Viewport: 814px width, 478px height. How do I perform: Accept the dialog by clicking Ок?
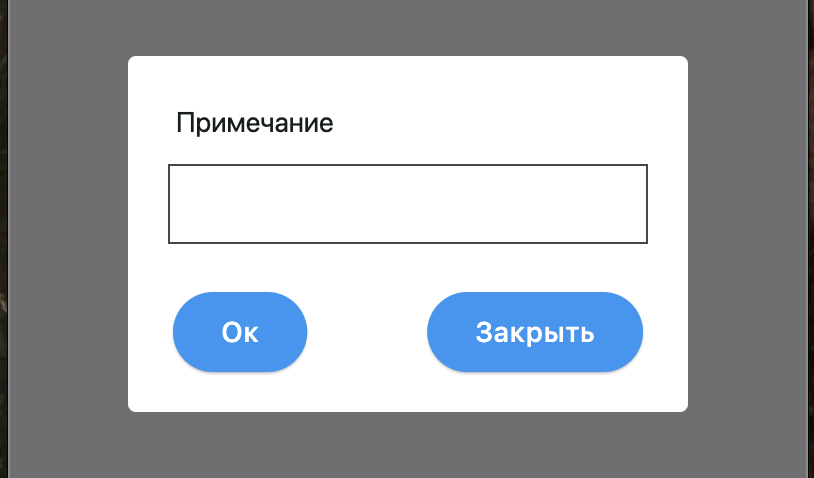[240, 332]
